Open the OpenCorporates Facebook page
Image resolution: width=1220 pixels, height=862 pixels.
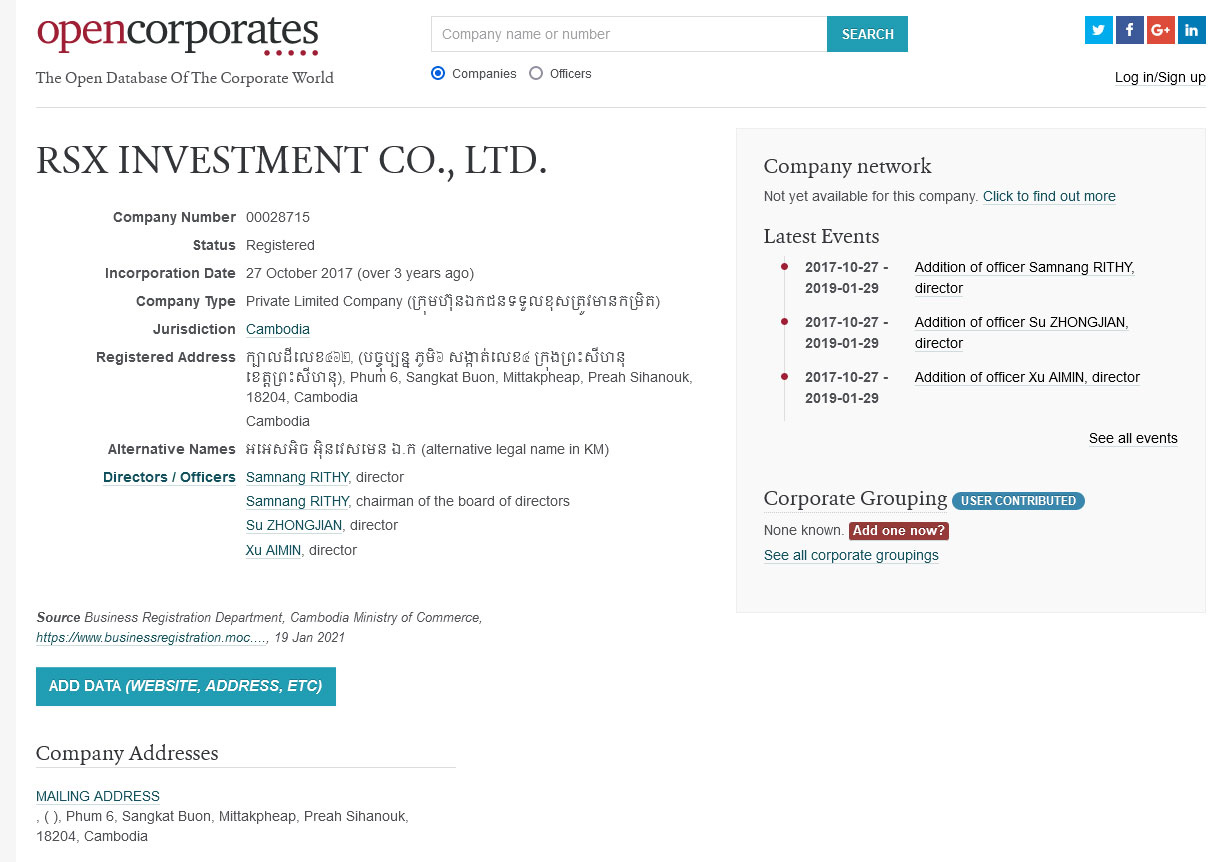click(1129, 30)
